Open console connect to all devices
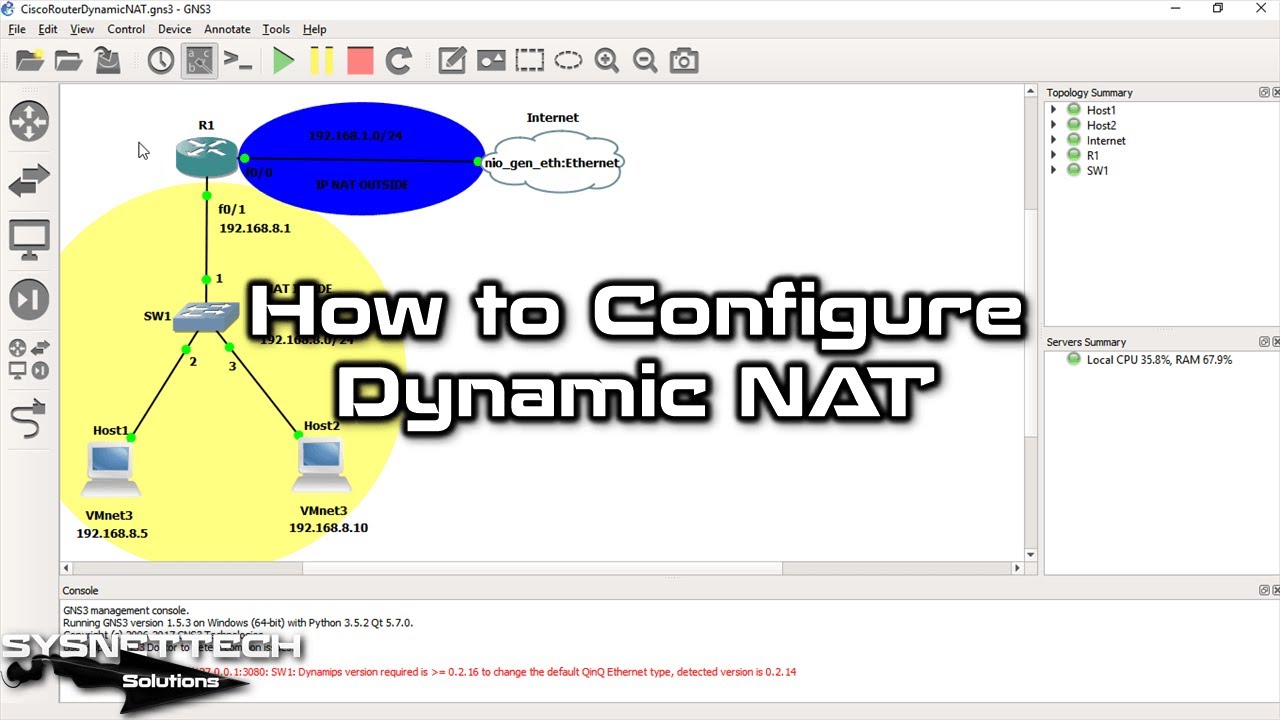Screen dimensions: 1280x720 click(x=238, y=61)
